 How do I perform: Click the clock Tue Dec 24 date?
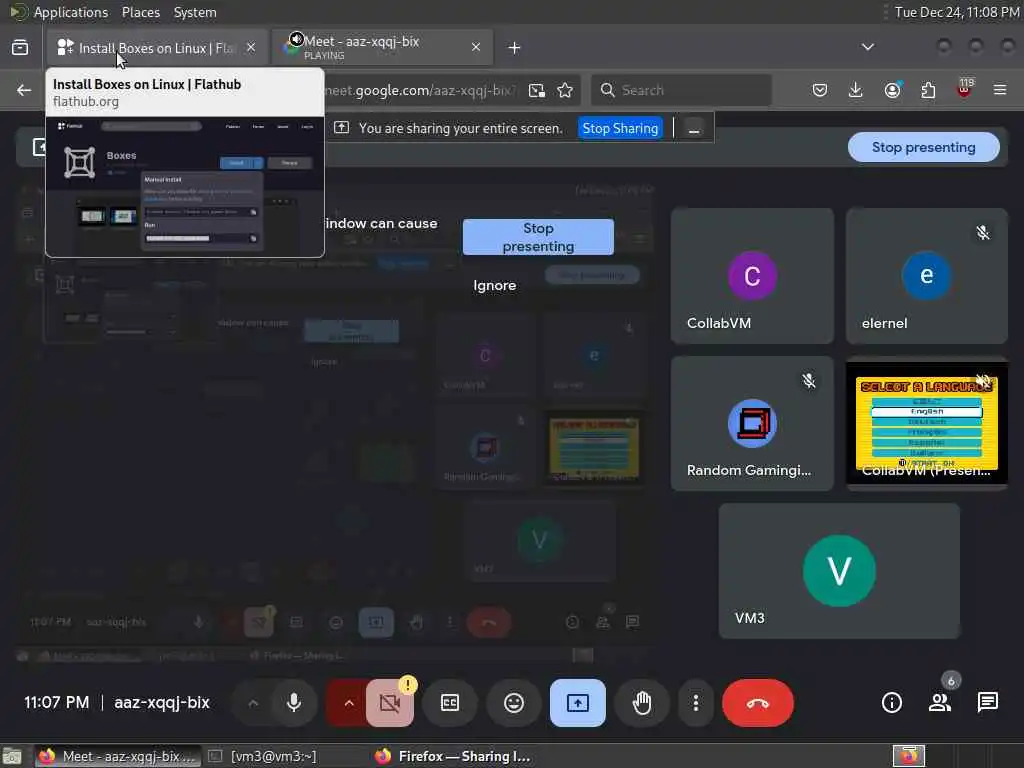pyautogui.click(x=957, y=12)
